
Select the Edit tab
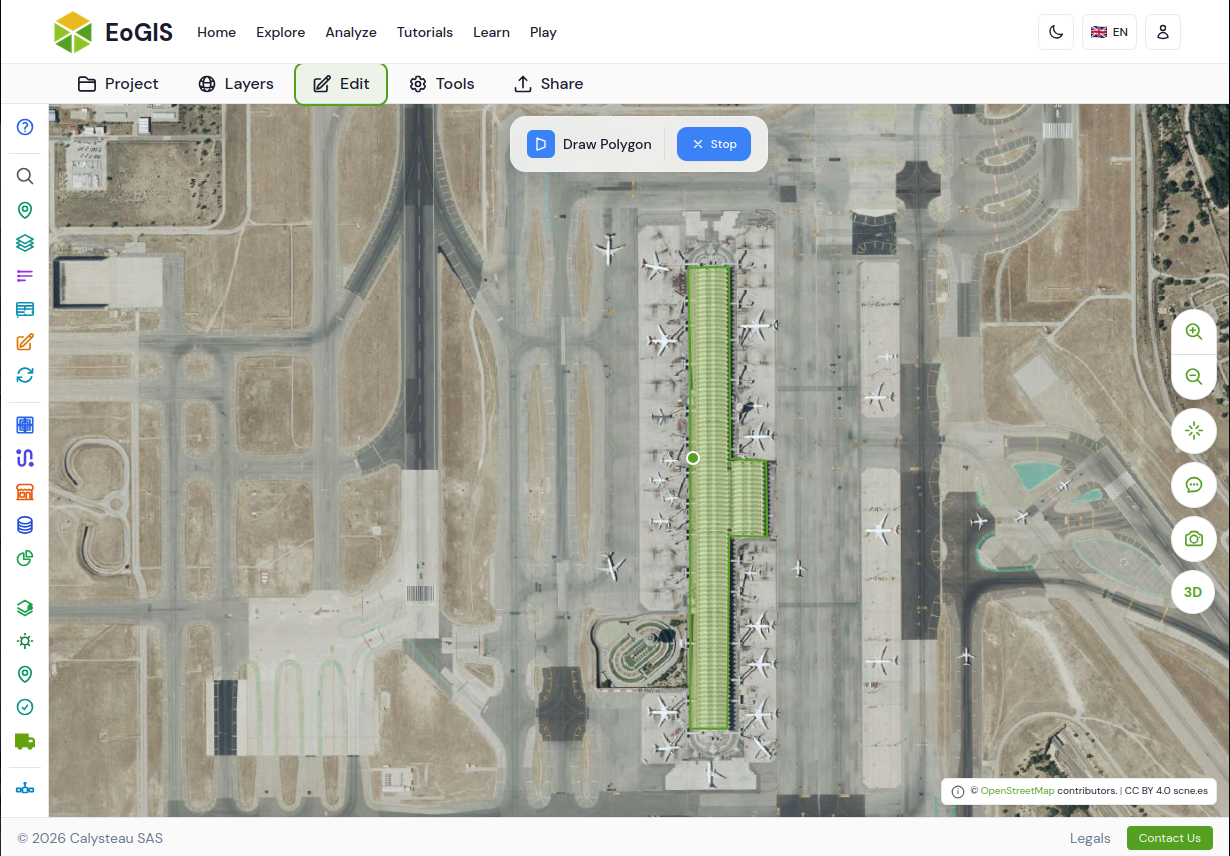pos(341,84)
